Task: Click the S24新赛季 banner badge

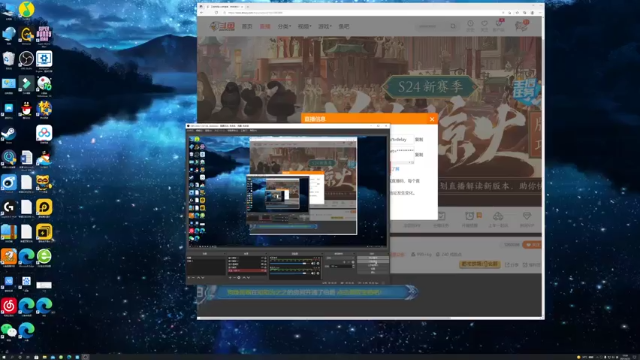Action: pos(430,87)
